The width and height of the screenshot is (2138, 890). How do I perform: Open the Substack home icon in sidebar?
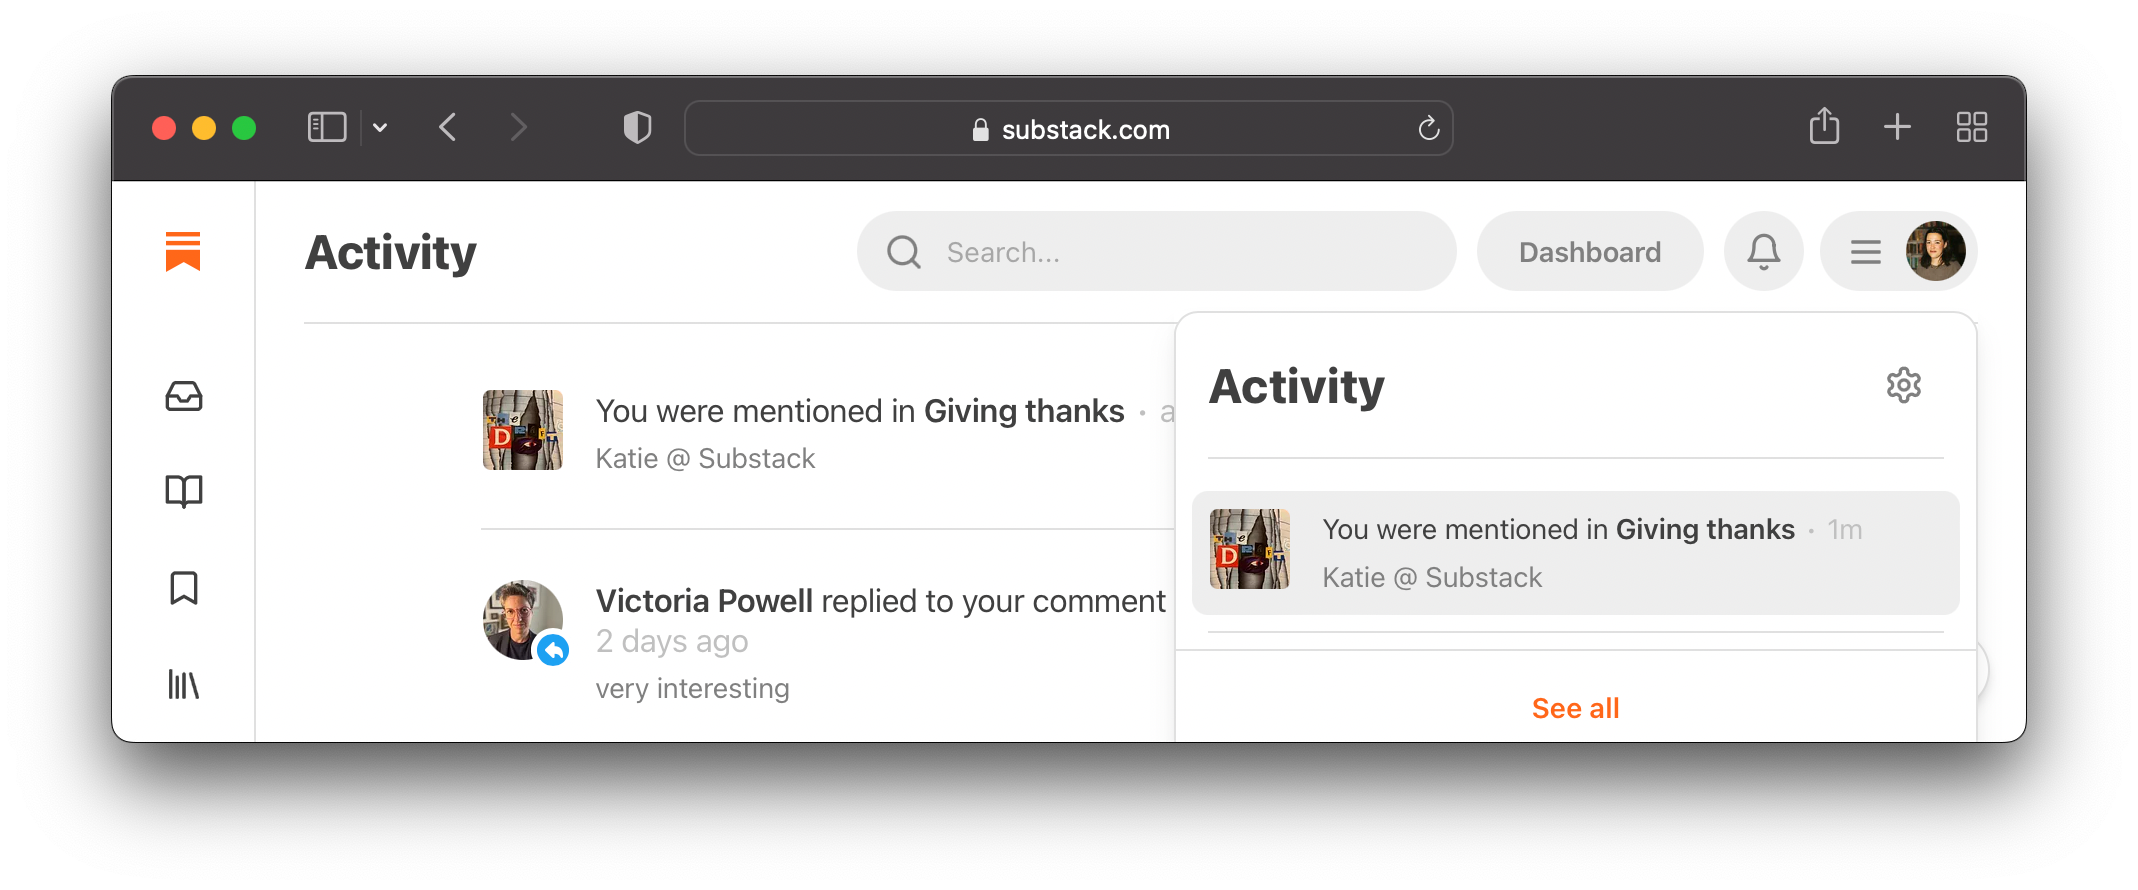click(x=184, y=251)
